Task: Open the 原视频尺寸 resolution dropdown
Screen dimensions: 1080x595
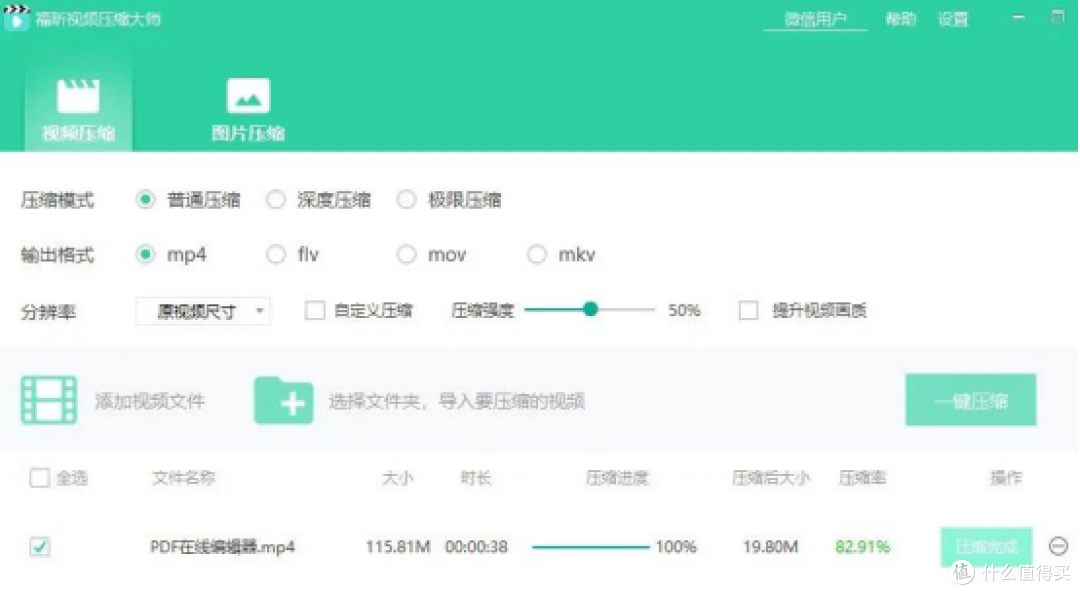Action: 203,311
